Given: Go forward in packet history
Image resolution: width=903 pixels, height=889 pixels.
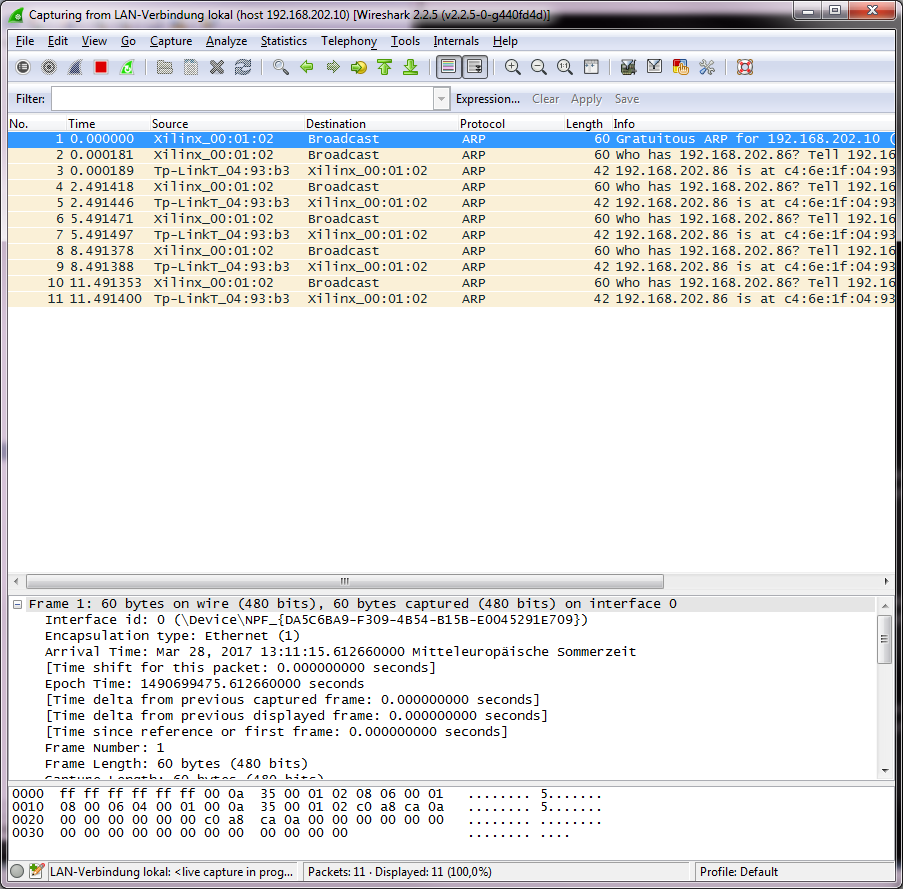Looking at the screenshot, I should [x=333, y=67].
